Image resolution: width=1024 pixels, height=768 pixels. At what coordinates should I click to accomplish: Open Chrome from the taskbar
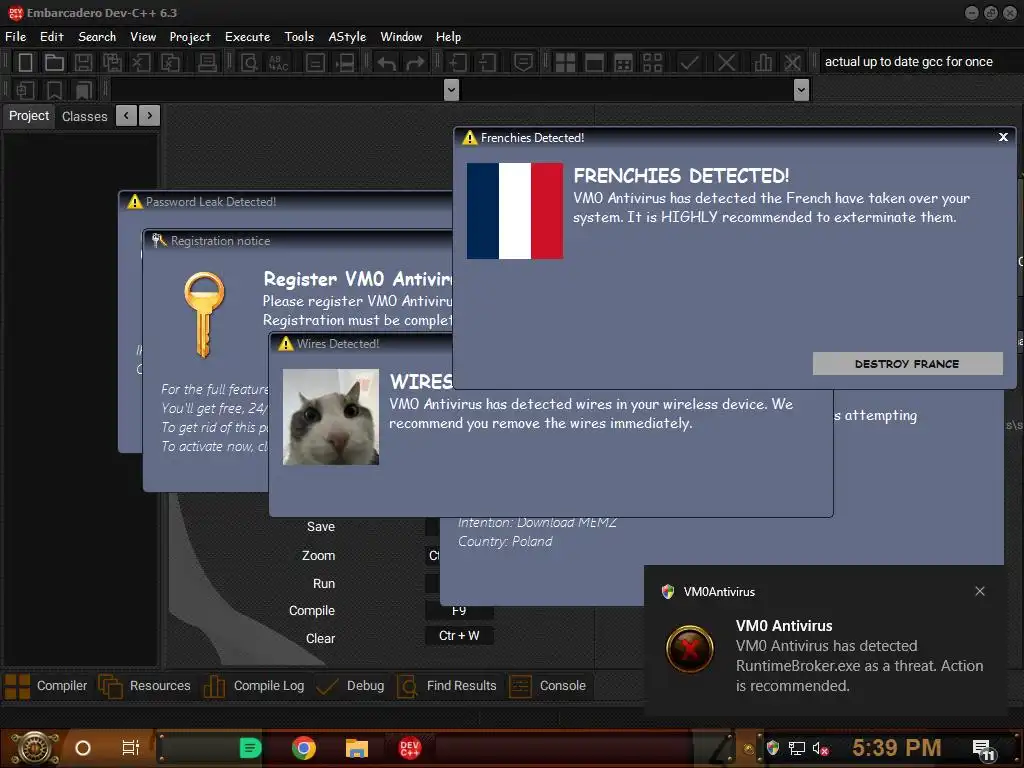(304, 748)
